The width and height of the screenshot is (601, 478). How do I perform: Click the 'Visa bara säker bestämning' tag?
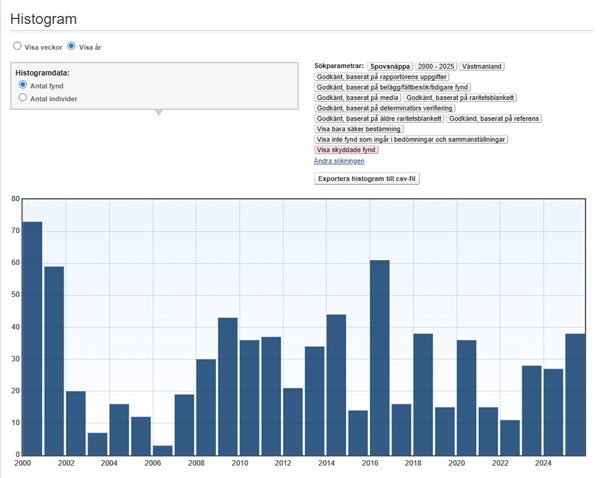359,129
